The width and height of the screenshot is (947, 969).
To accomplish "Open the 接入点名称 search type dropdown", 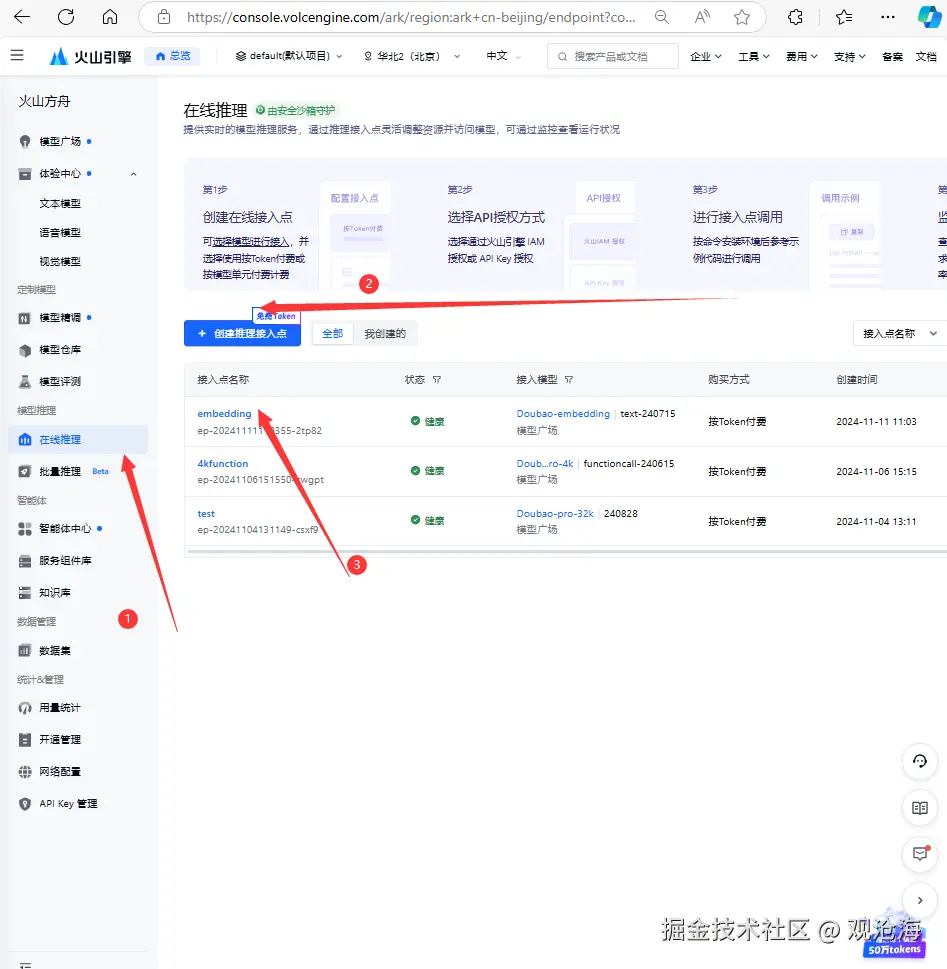I will [x=900, y=334].
